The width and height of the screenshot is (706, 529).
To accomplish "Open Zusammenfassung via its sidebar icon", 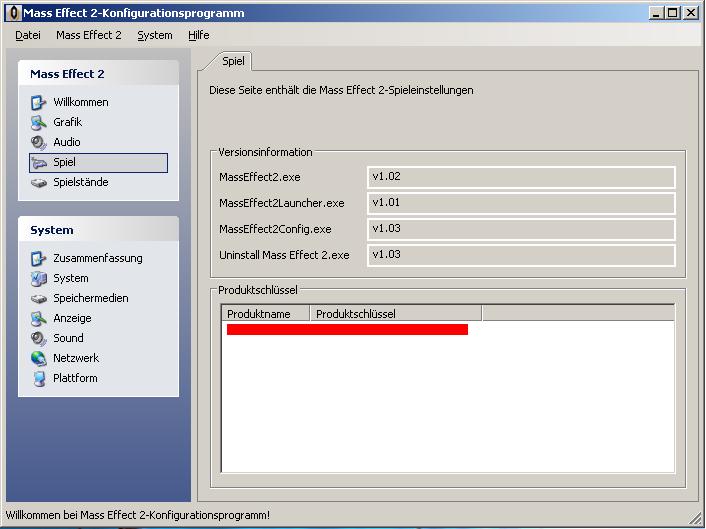I will [38, 258].
